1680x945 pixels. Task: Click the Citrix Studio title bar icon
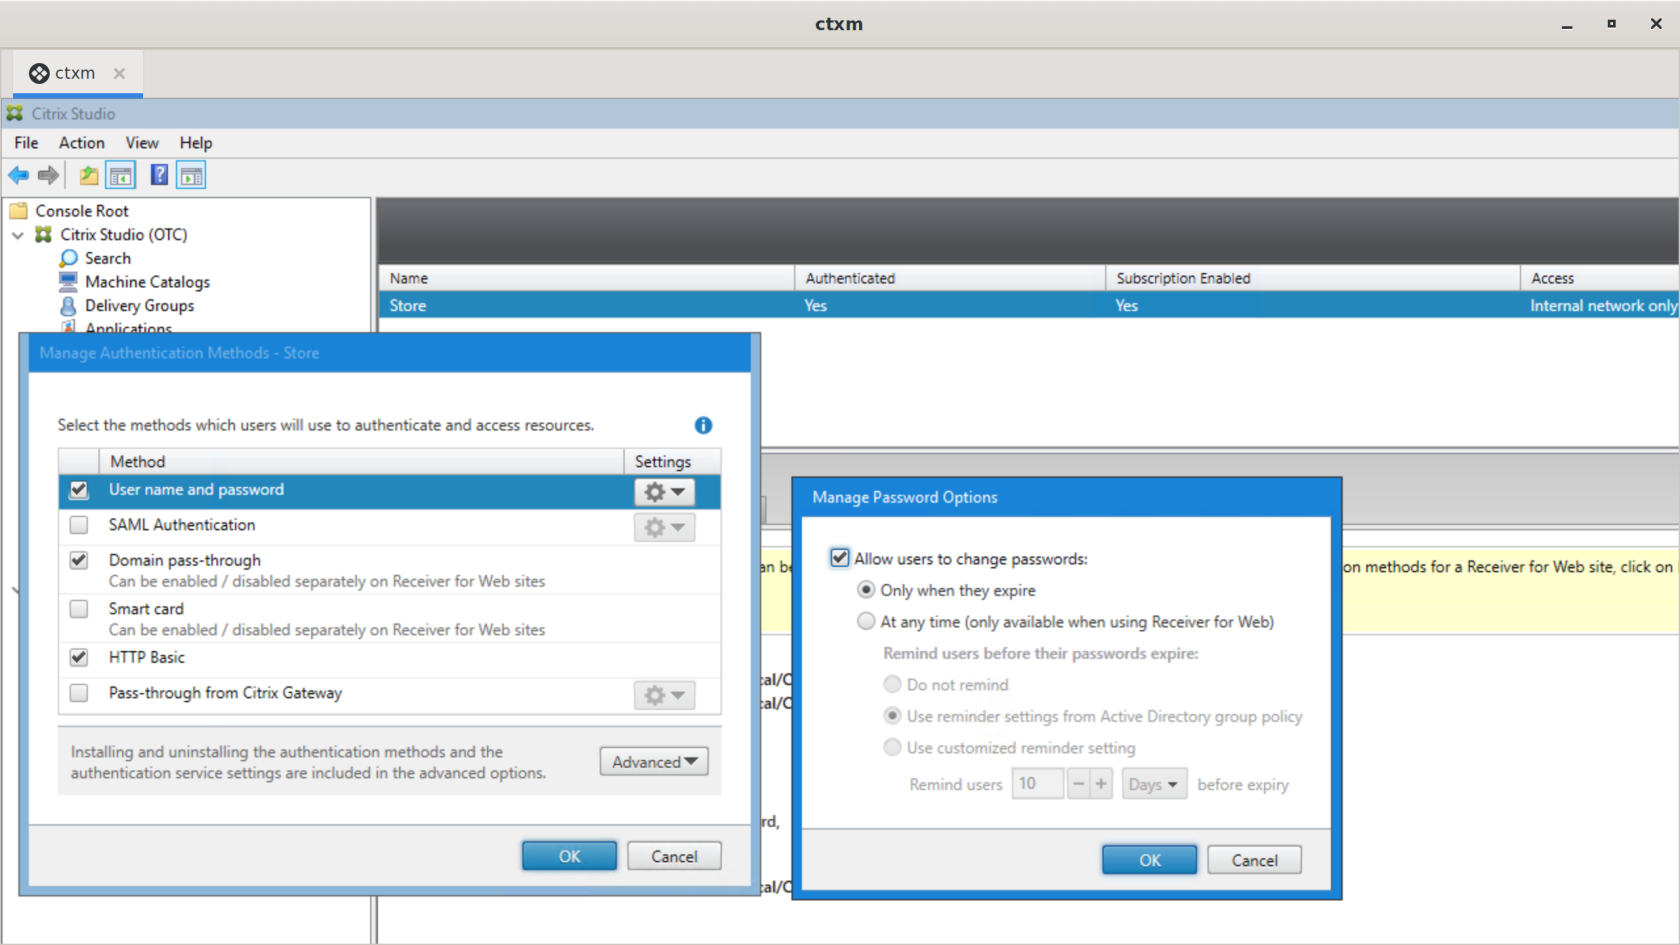click(x=15, y=114)
